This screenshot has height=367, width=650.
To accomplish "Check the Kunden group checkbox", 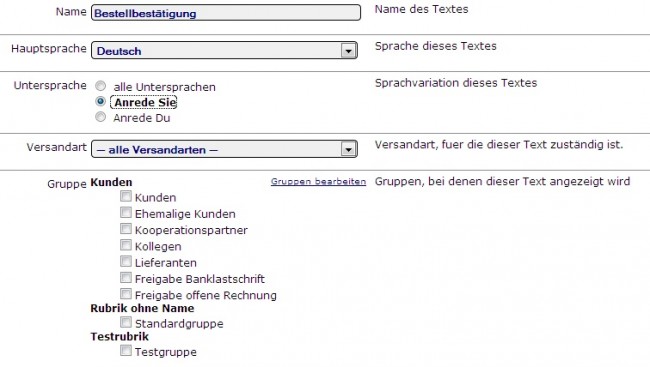I will 126,196.
